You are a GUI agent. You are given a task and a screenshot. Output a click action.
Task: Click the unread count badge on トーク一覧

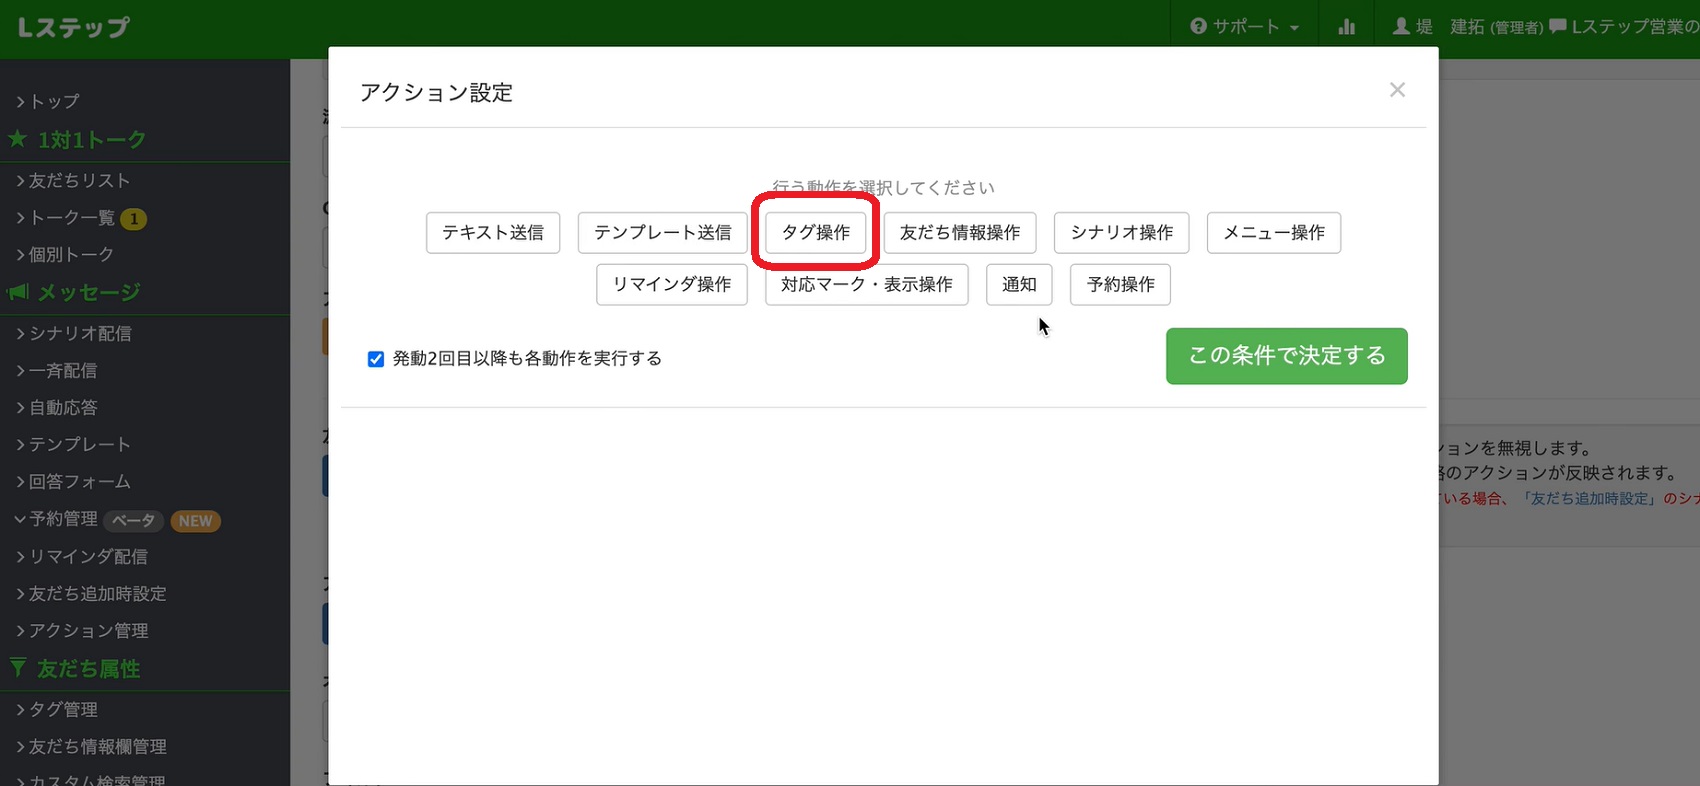[x=134, y=219]
